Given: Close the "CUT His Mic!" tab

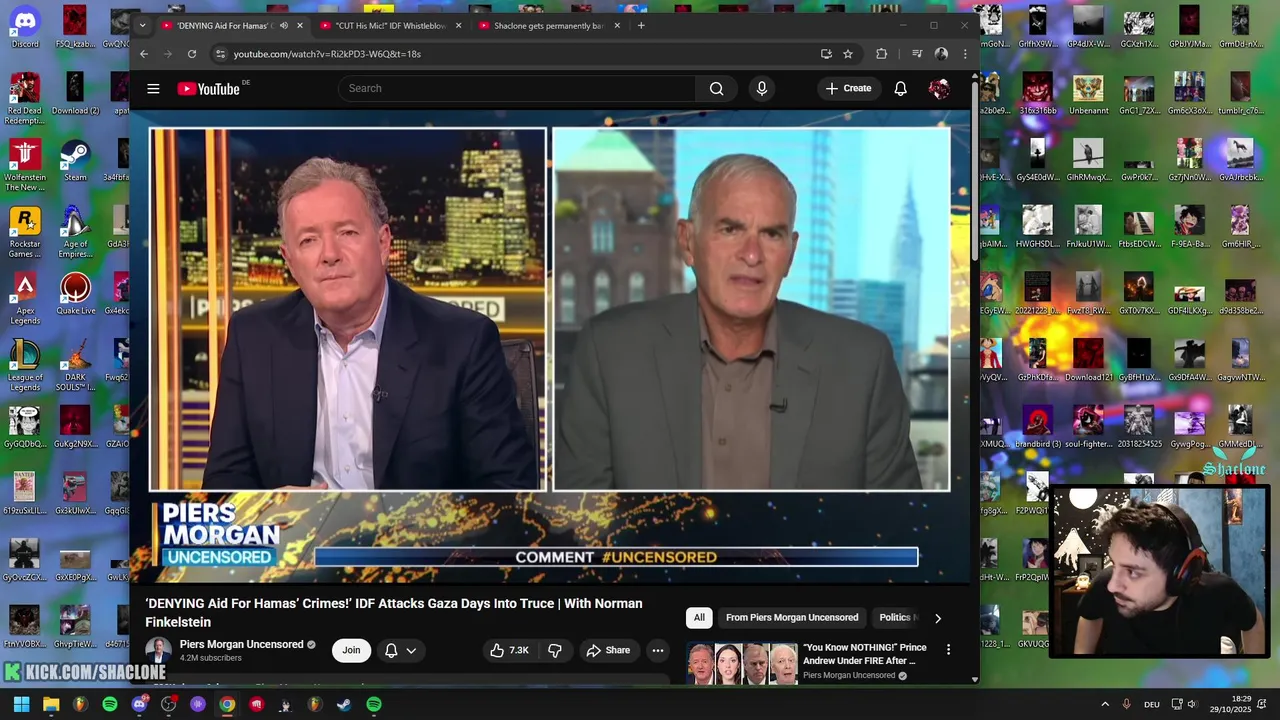Looking at the screenshot, I should (459, 25).
